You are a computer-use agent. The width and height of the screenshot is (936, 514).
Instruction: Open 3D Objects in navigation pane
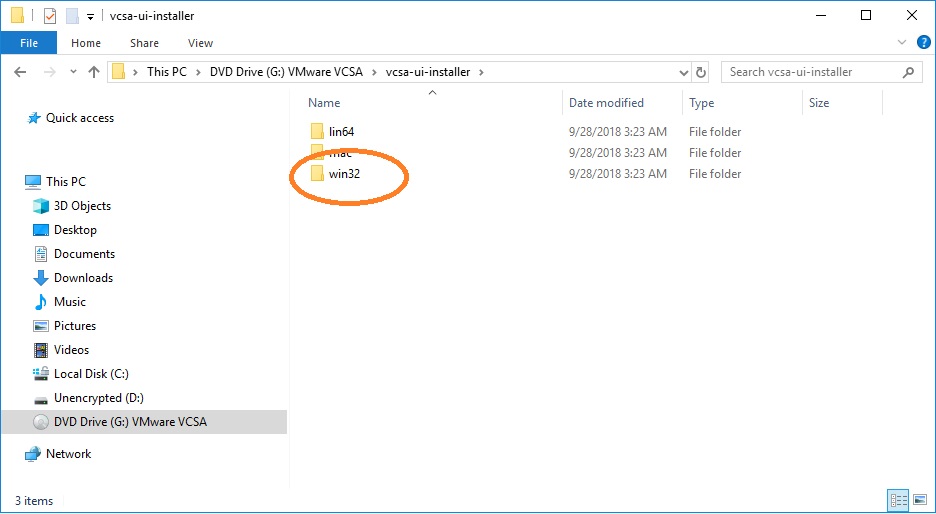[82, 206]
